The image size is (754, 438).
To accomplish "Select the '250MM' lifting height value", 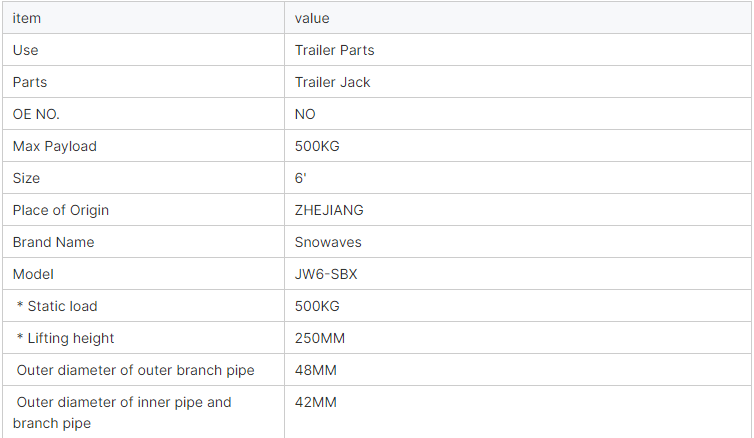I will [320, 338].
